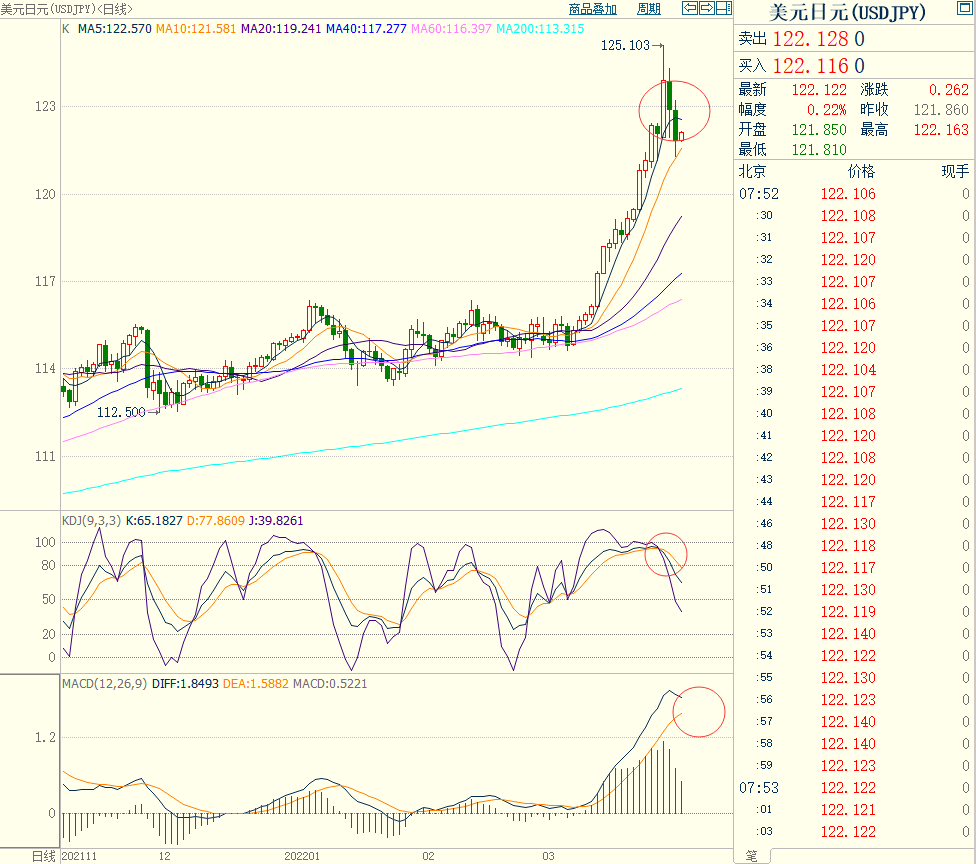Click the 112.500 low price marker

121,412
